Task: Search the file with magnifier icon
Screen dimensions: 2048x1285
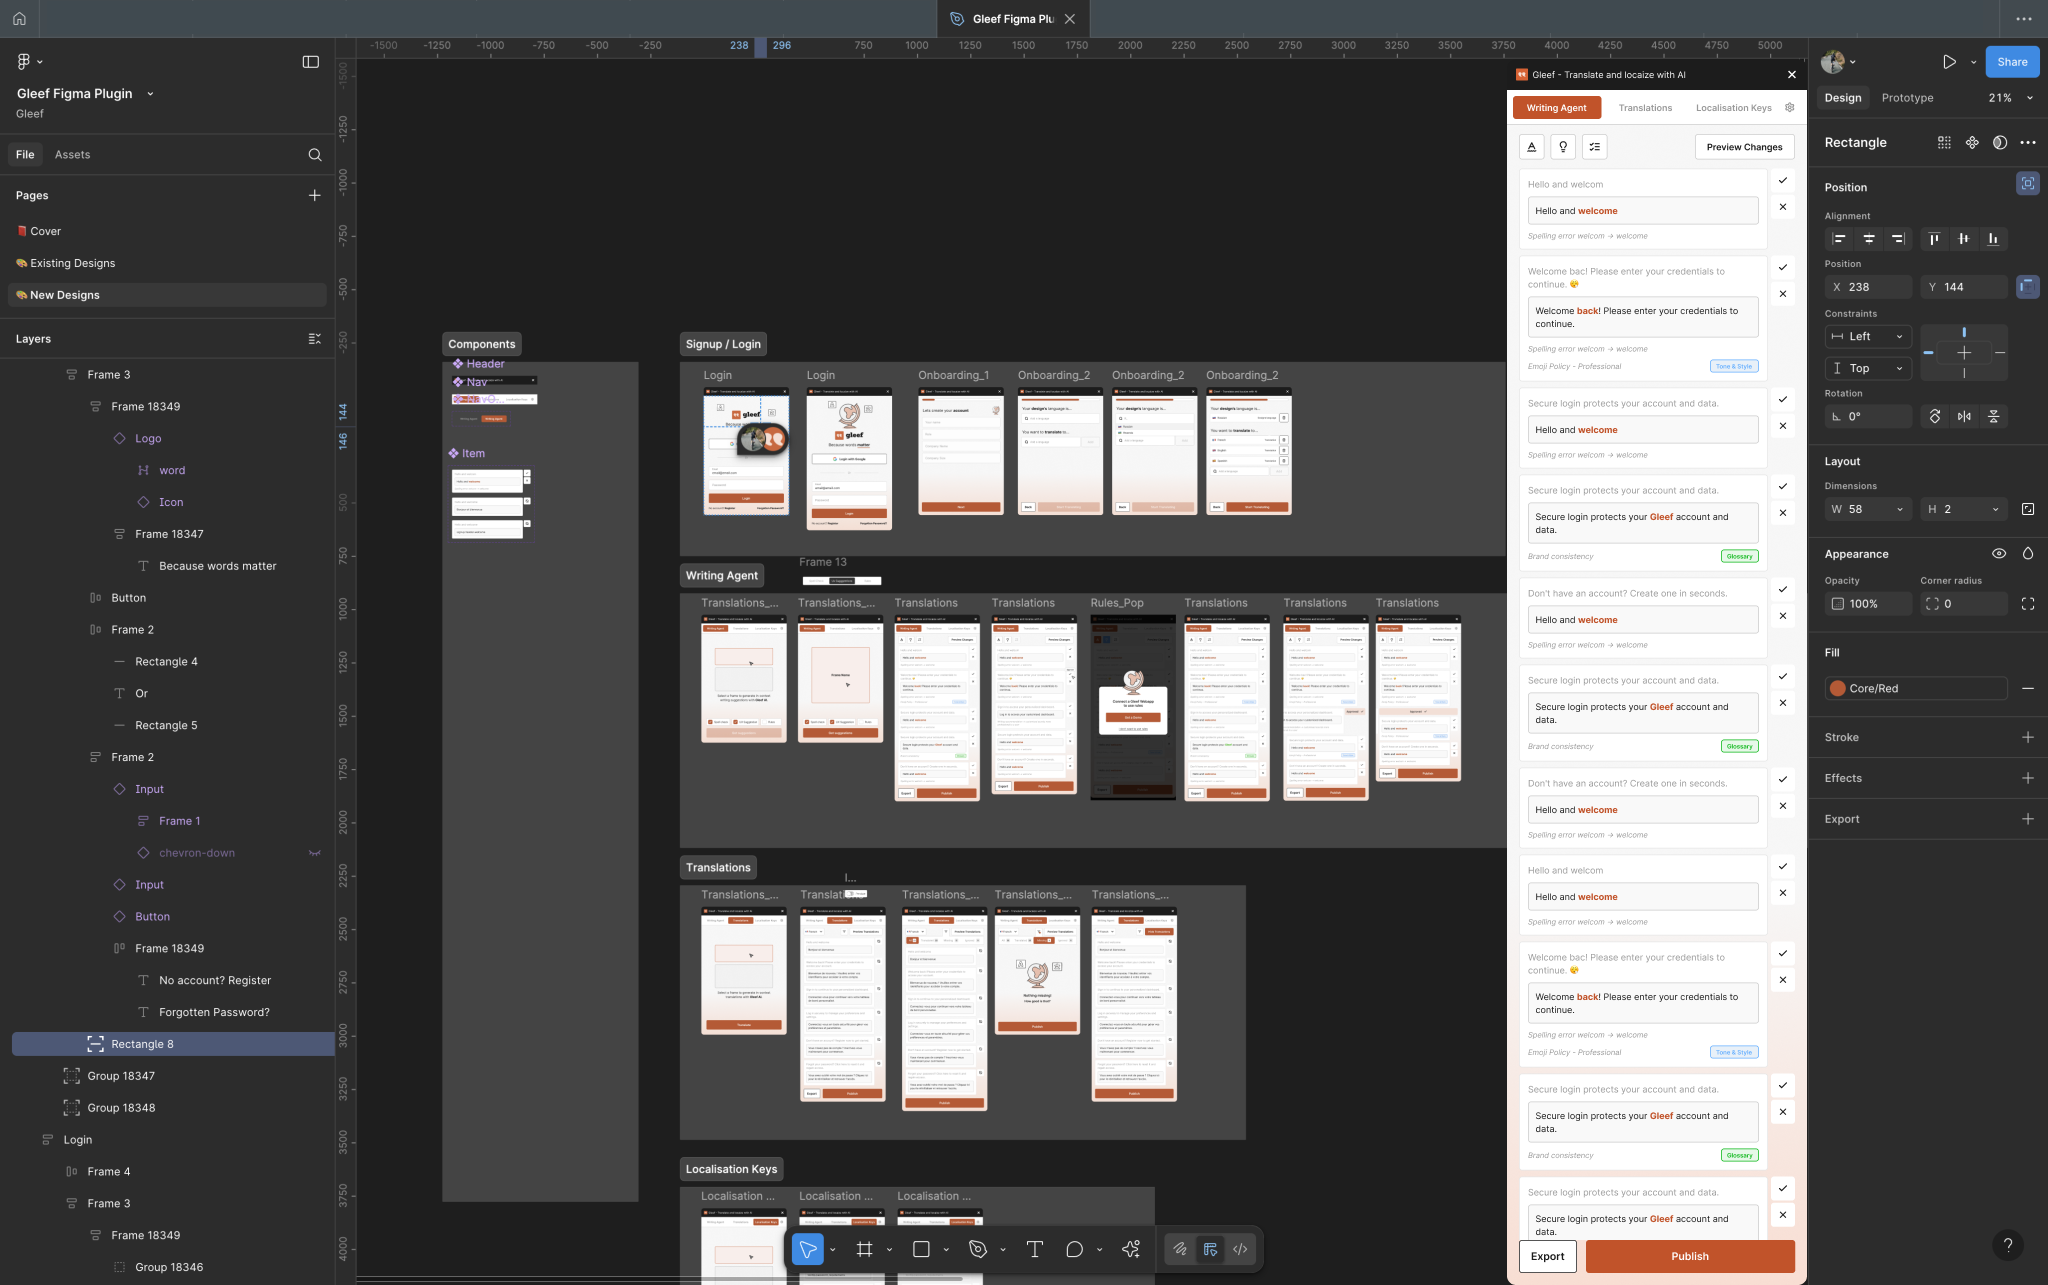Action: pyautogui.click(x=315, y=155)
